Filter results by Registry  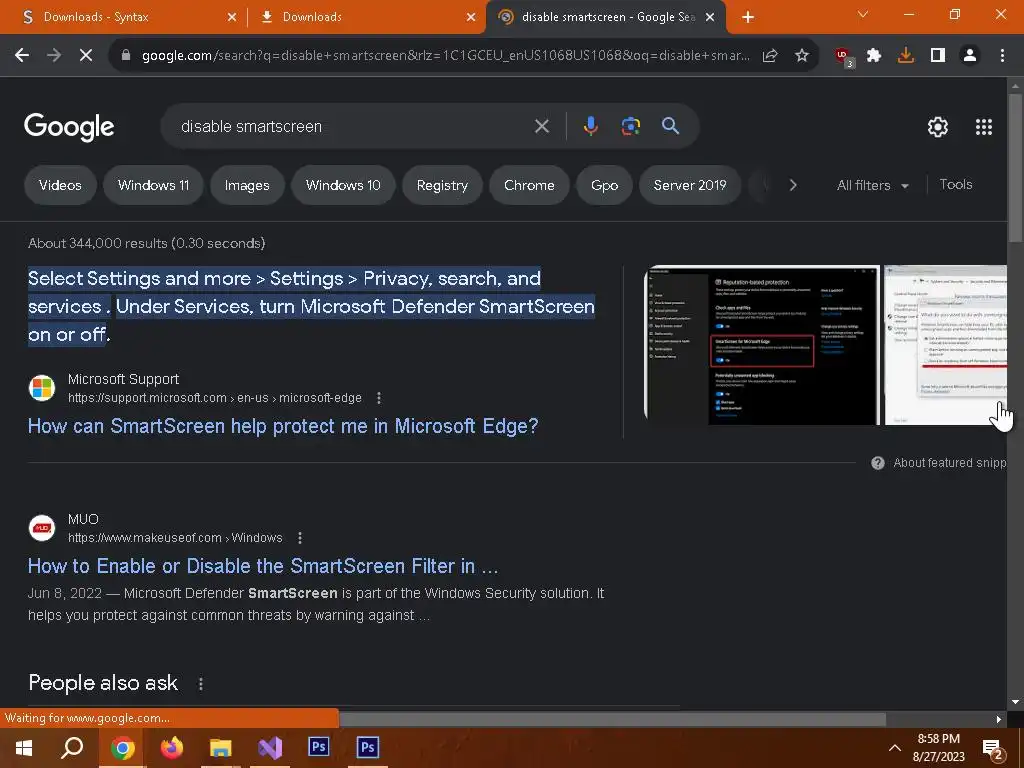pos(442,185)
